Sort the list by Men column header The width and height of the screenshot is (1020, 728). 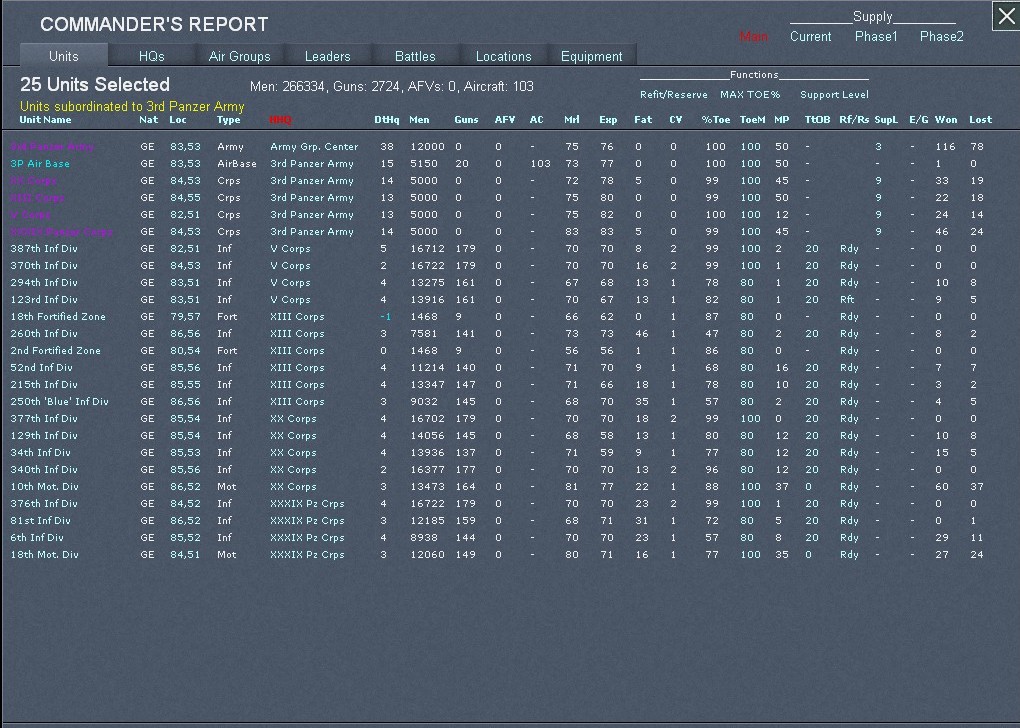point(419,120)
